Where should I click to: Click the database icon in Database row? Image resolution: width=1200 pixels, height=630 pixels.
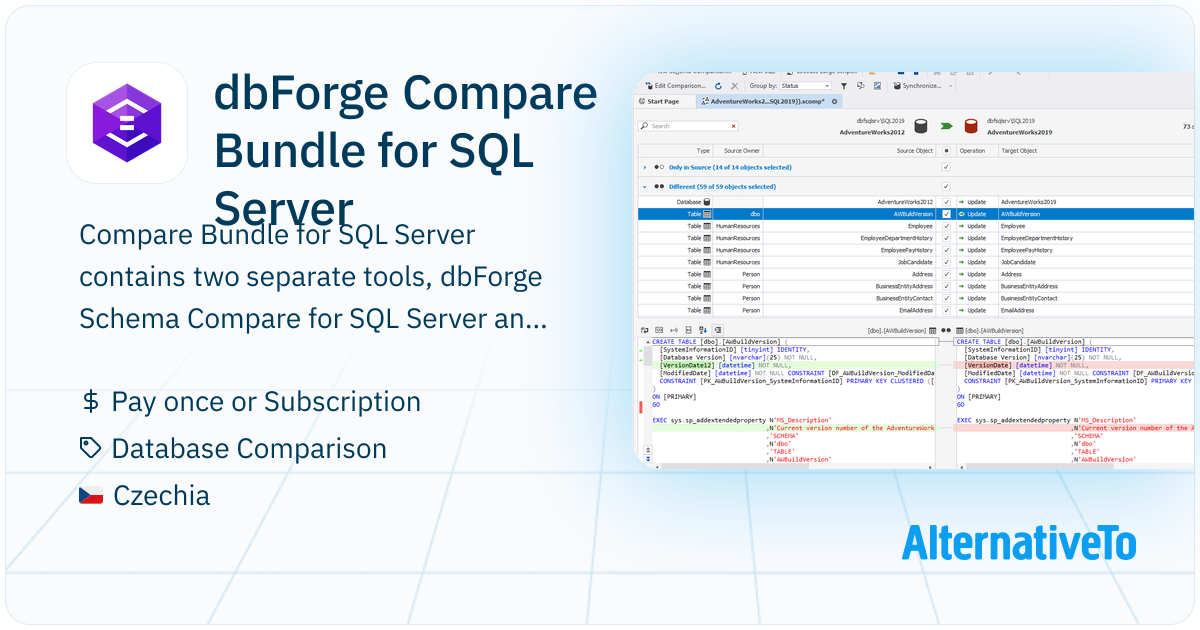pos(707,202)
